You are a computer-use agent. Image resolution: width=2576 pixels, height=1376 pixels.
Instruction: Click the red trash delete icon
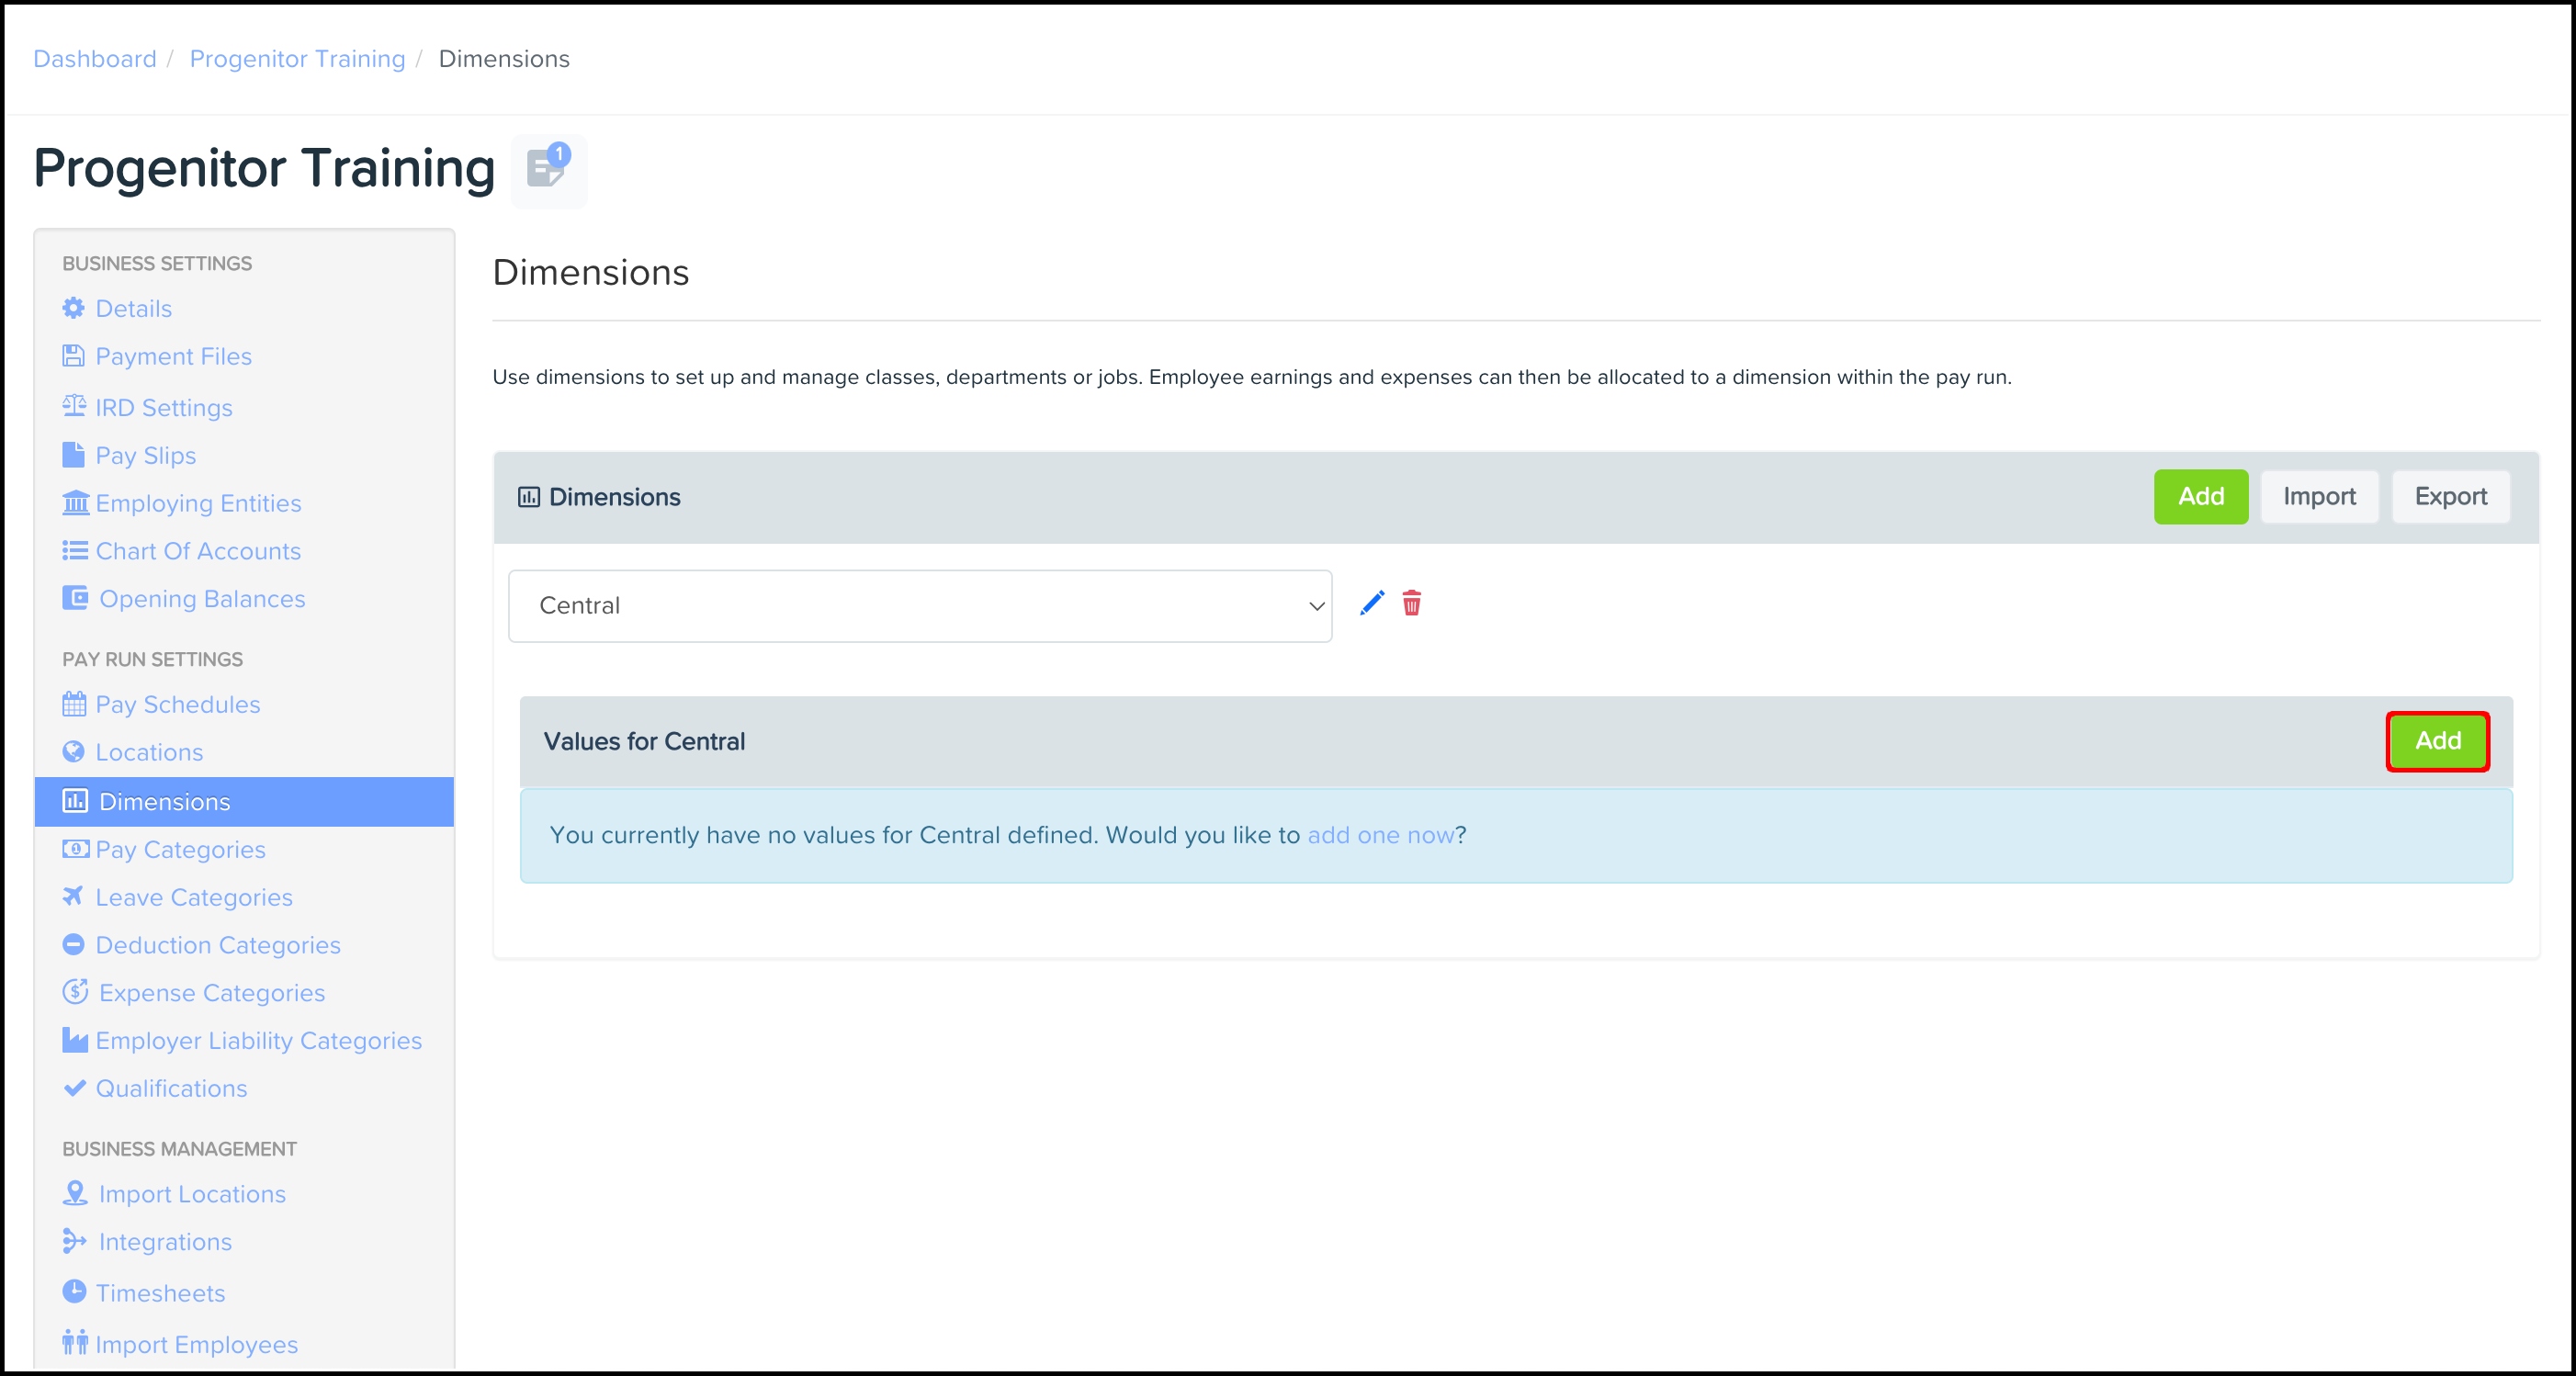pos(1411,603)
